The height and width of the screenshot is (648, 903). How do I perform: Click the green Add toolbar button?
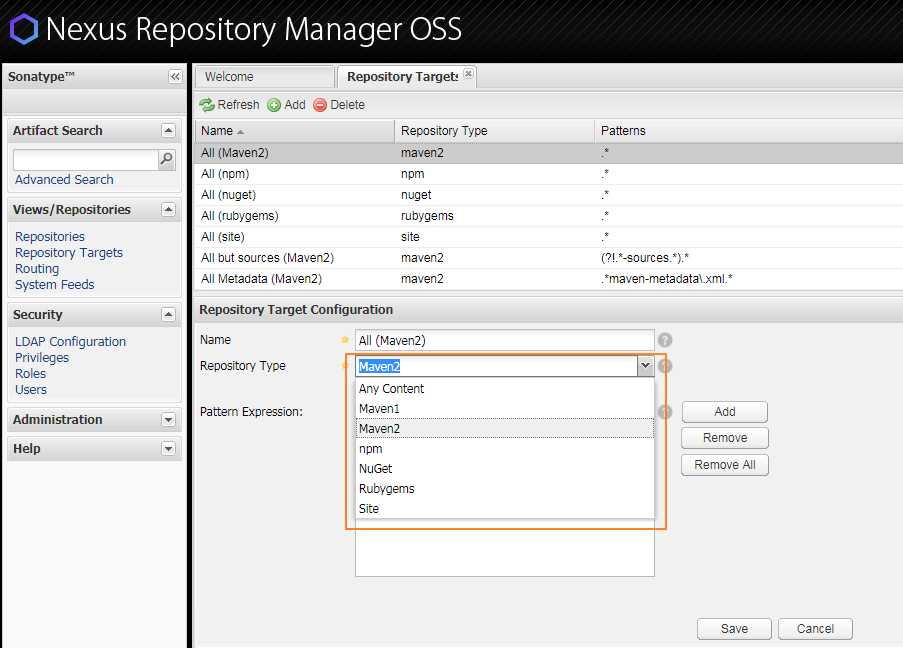click(287, 105)
